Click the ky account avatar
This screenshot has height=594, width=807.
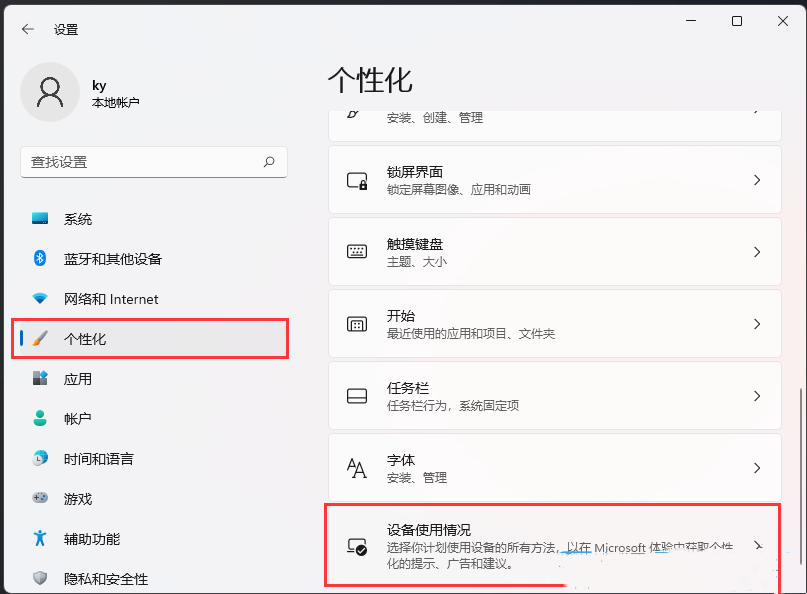[x=50, y=92]
